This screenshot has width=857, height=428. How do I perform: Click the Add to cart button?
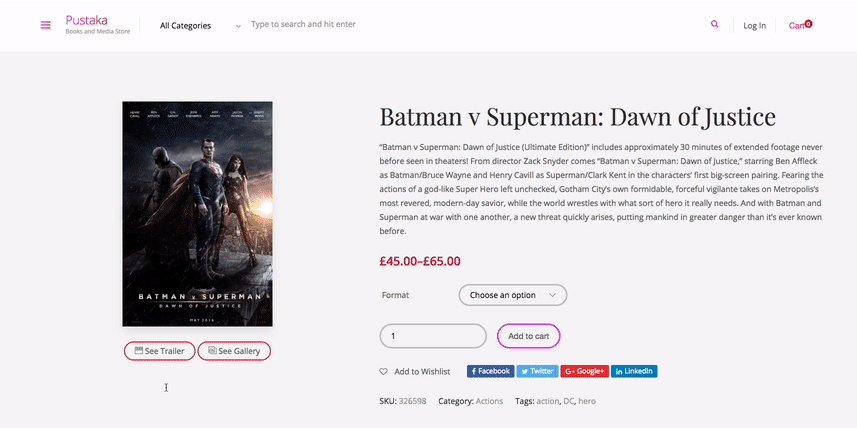[529, 336]
